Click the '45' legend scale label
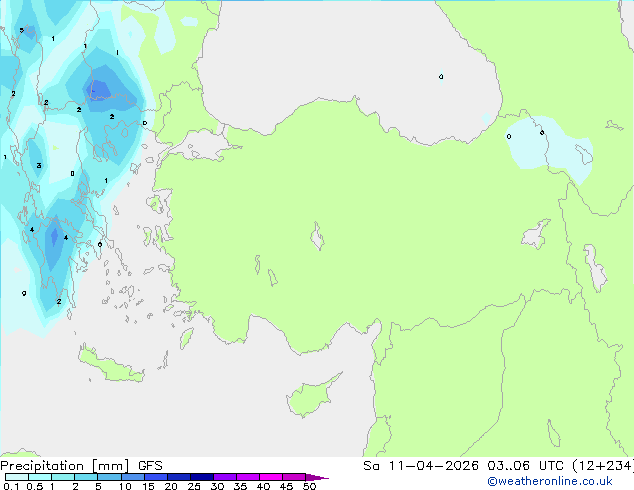 pyautogui.click(x=286, y=486)
